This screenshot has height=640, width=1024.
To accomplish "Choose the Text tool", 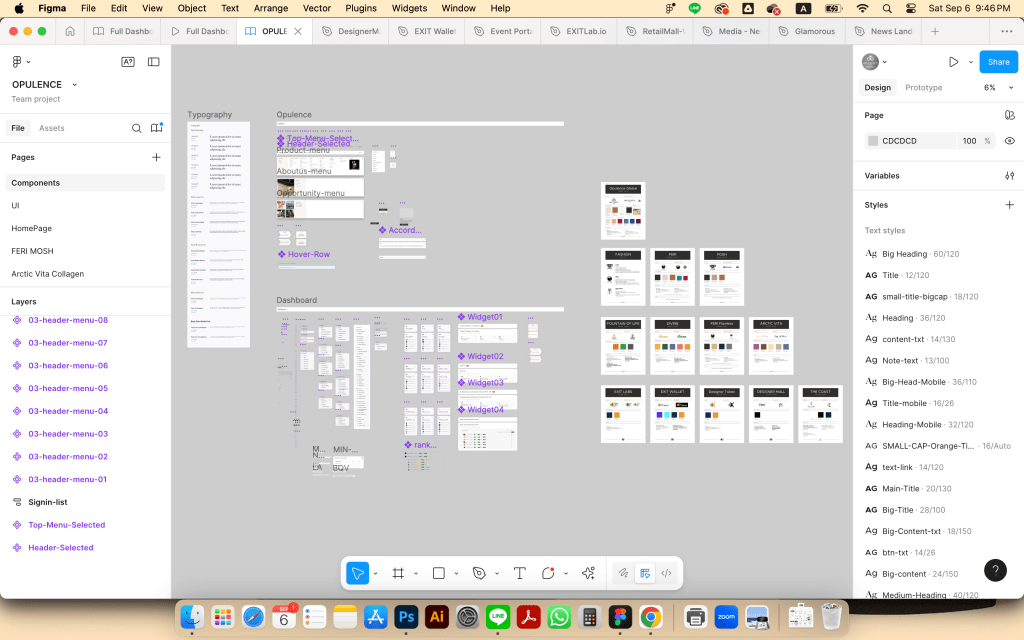I will [520, 573].
